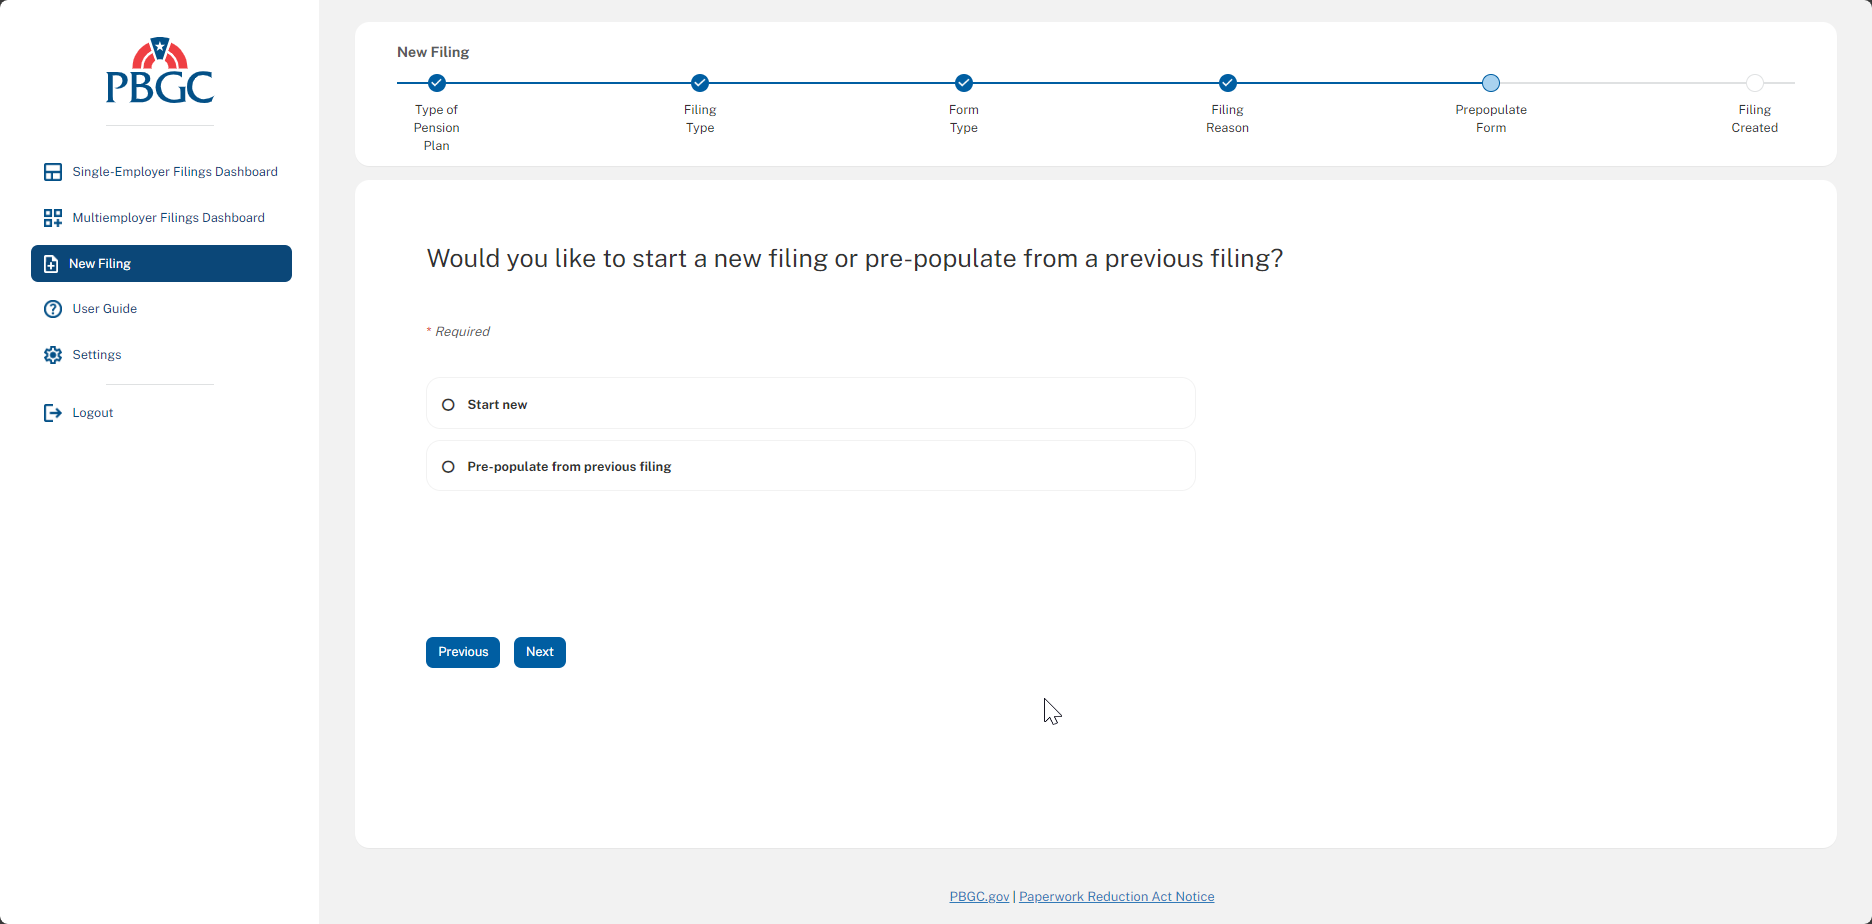Open the PBGC.gov footer link

point(979,897)
